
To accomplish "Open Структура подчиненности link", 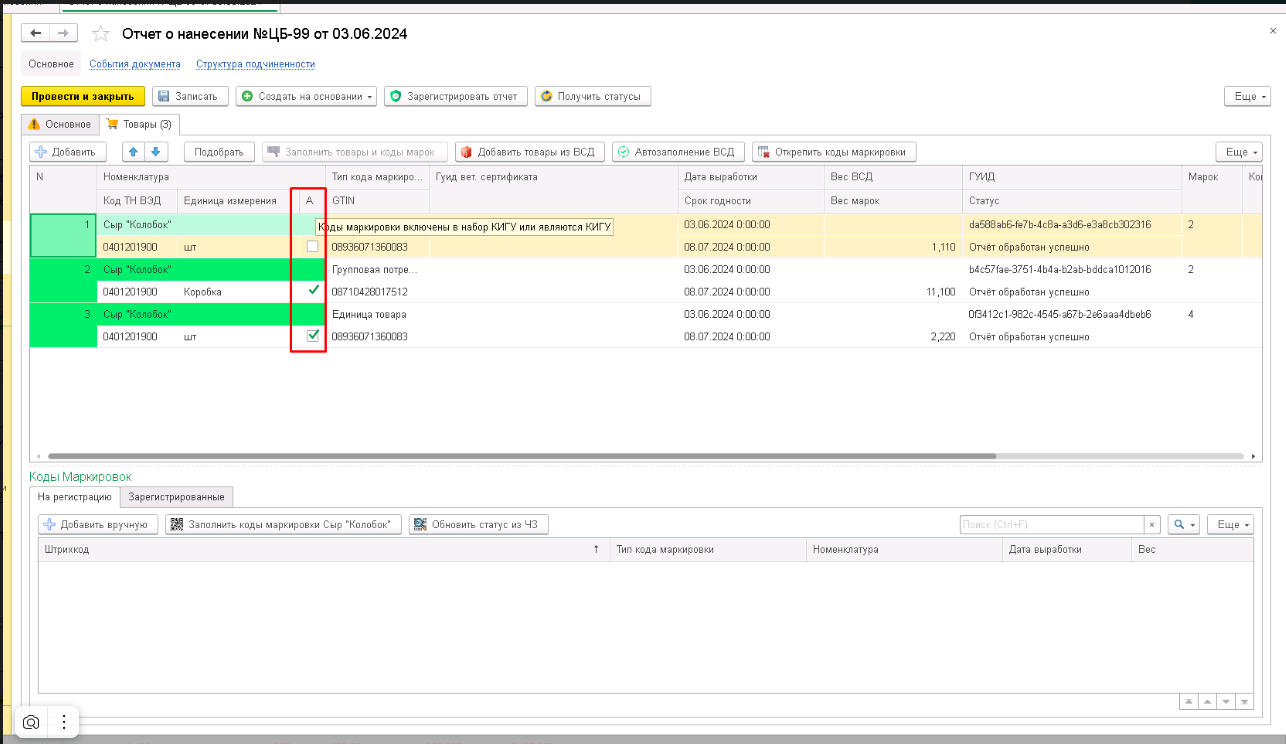I will [255, 64].
